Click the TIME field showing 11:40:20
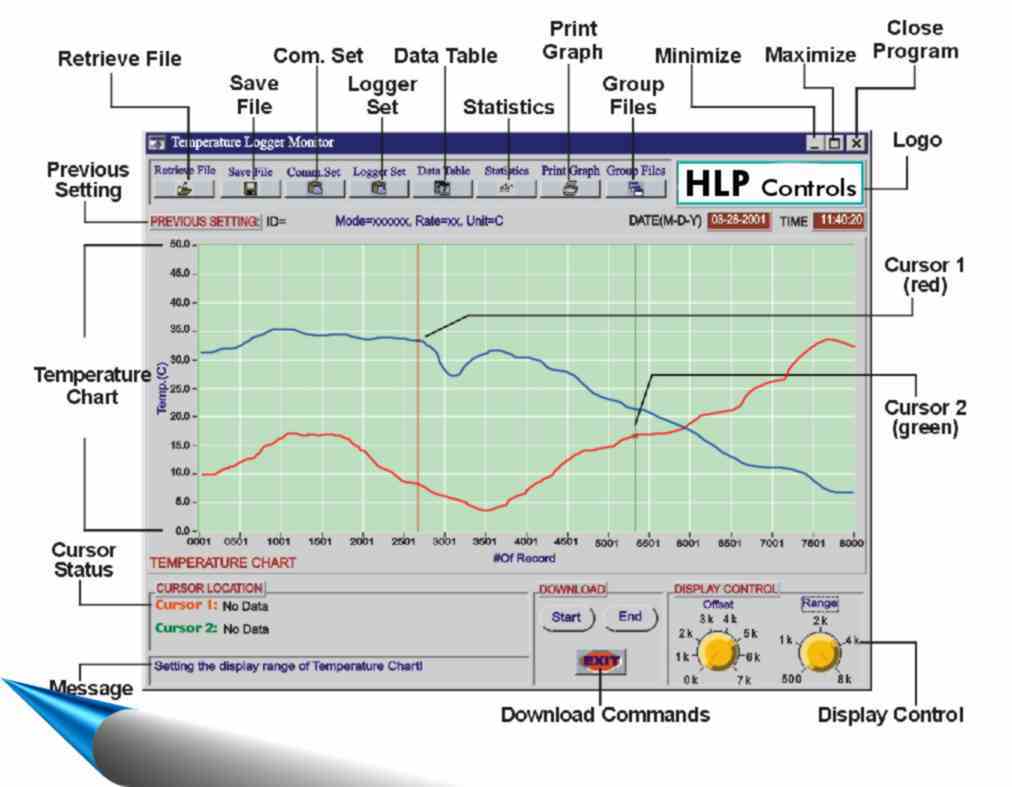This screenshot has width=1012, height=787. [838, 220]
